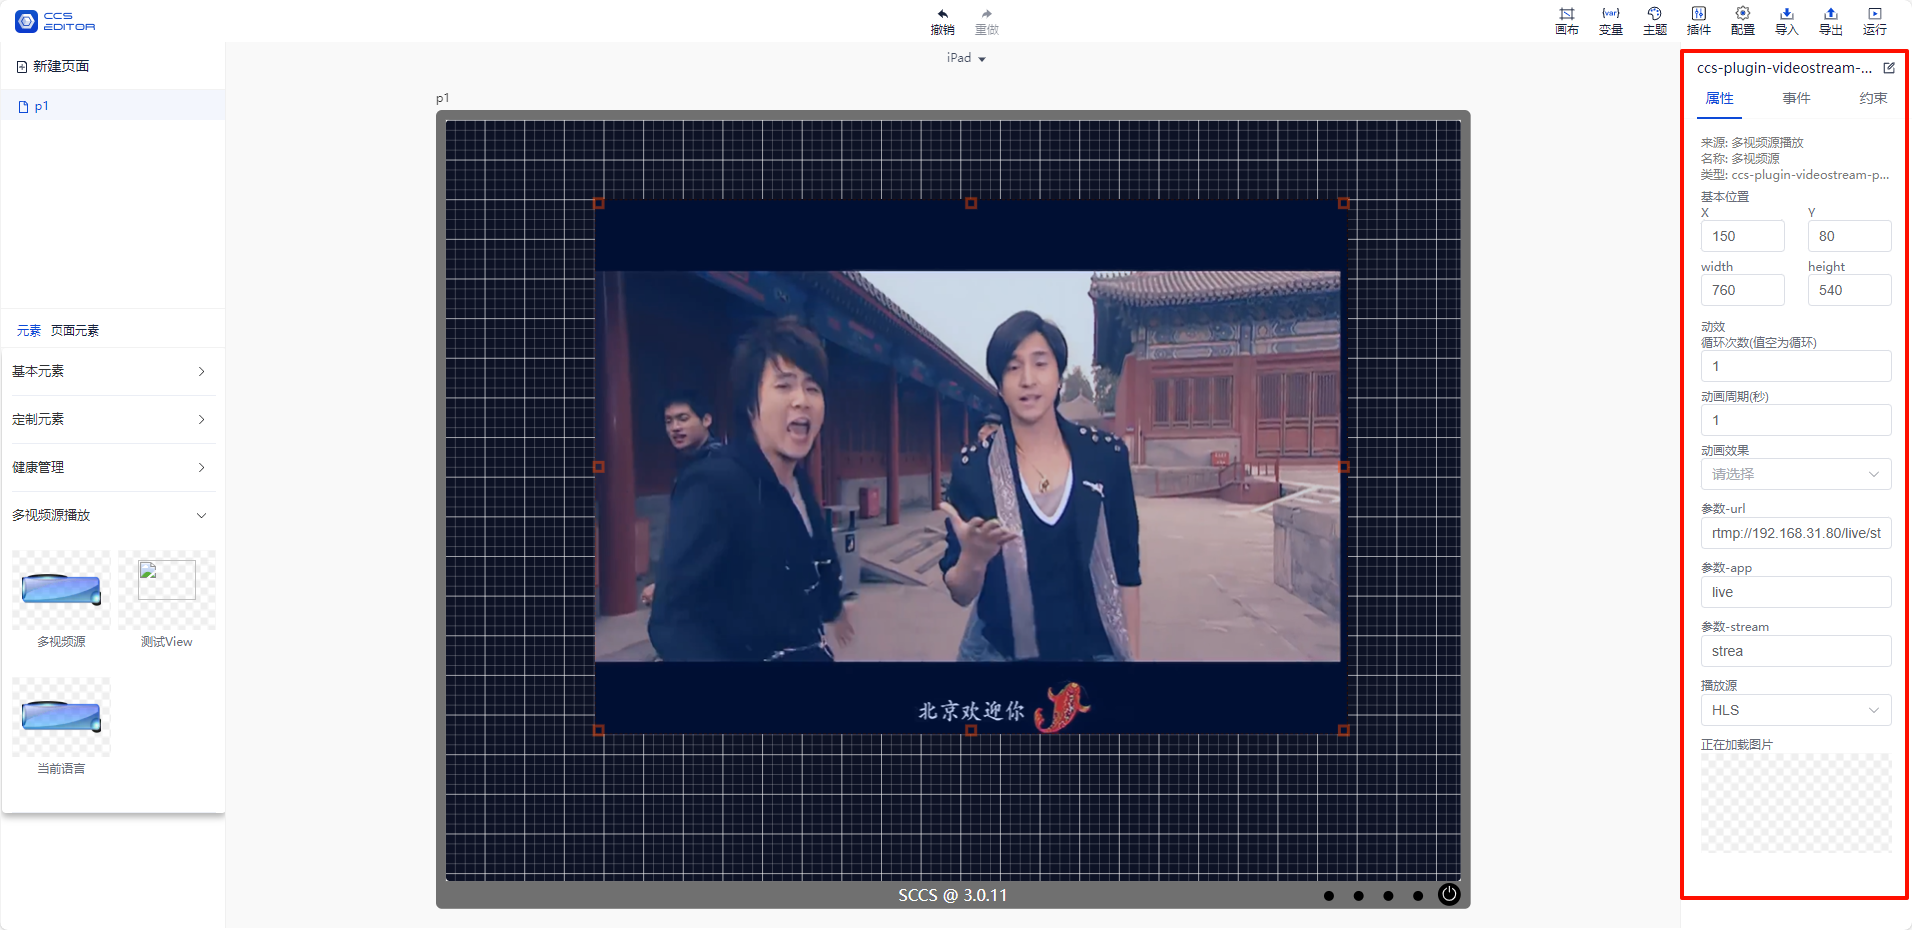
Task: Click the top-right resize handle of video
Action: click(1343, 203)
